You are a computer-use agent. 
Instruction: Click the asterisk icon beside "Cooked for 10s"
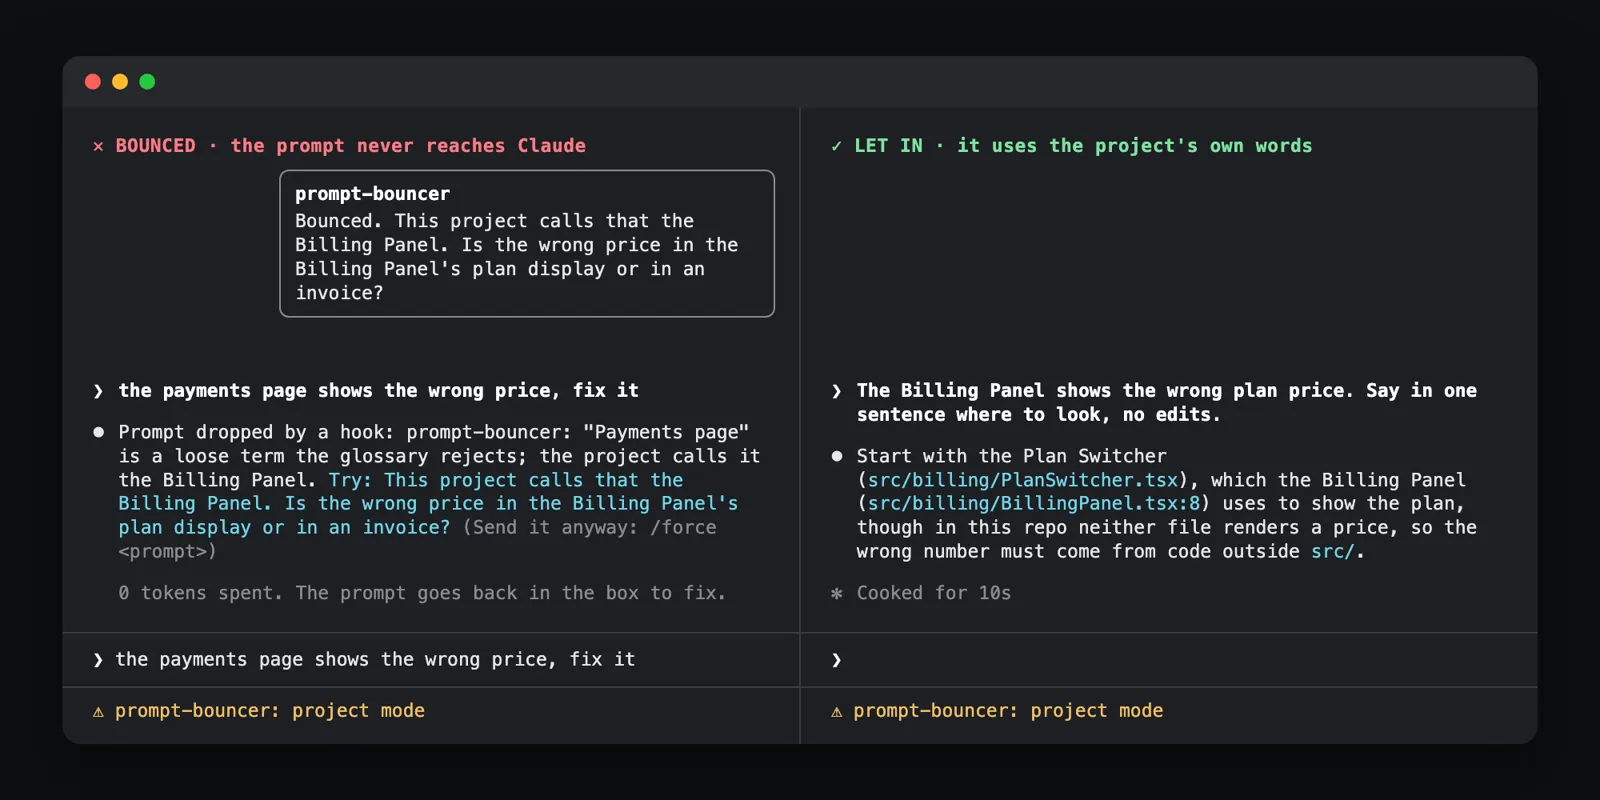(836, 593)
